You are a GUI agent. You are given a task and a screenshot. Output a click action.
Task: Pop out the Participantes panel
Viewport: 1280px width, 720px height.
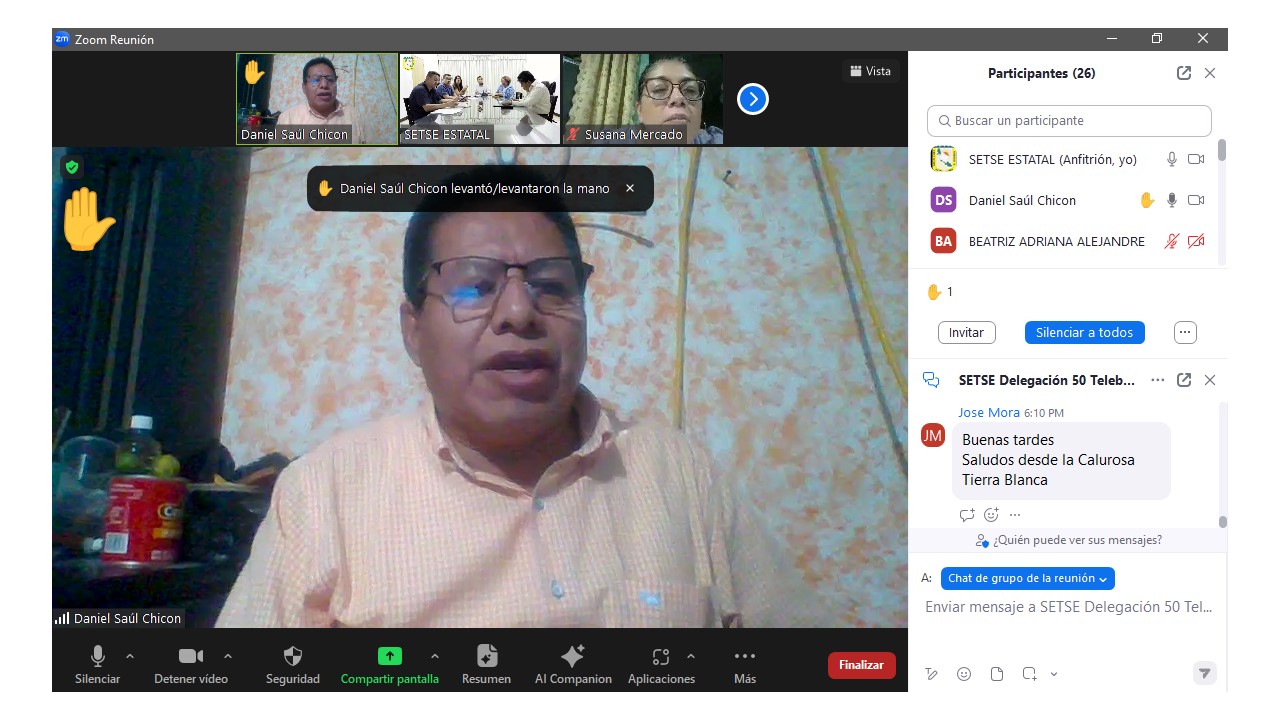[1184, 73]
